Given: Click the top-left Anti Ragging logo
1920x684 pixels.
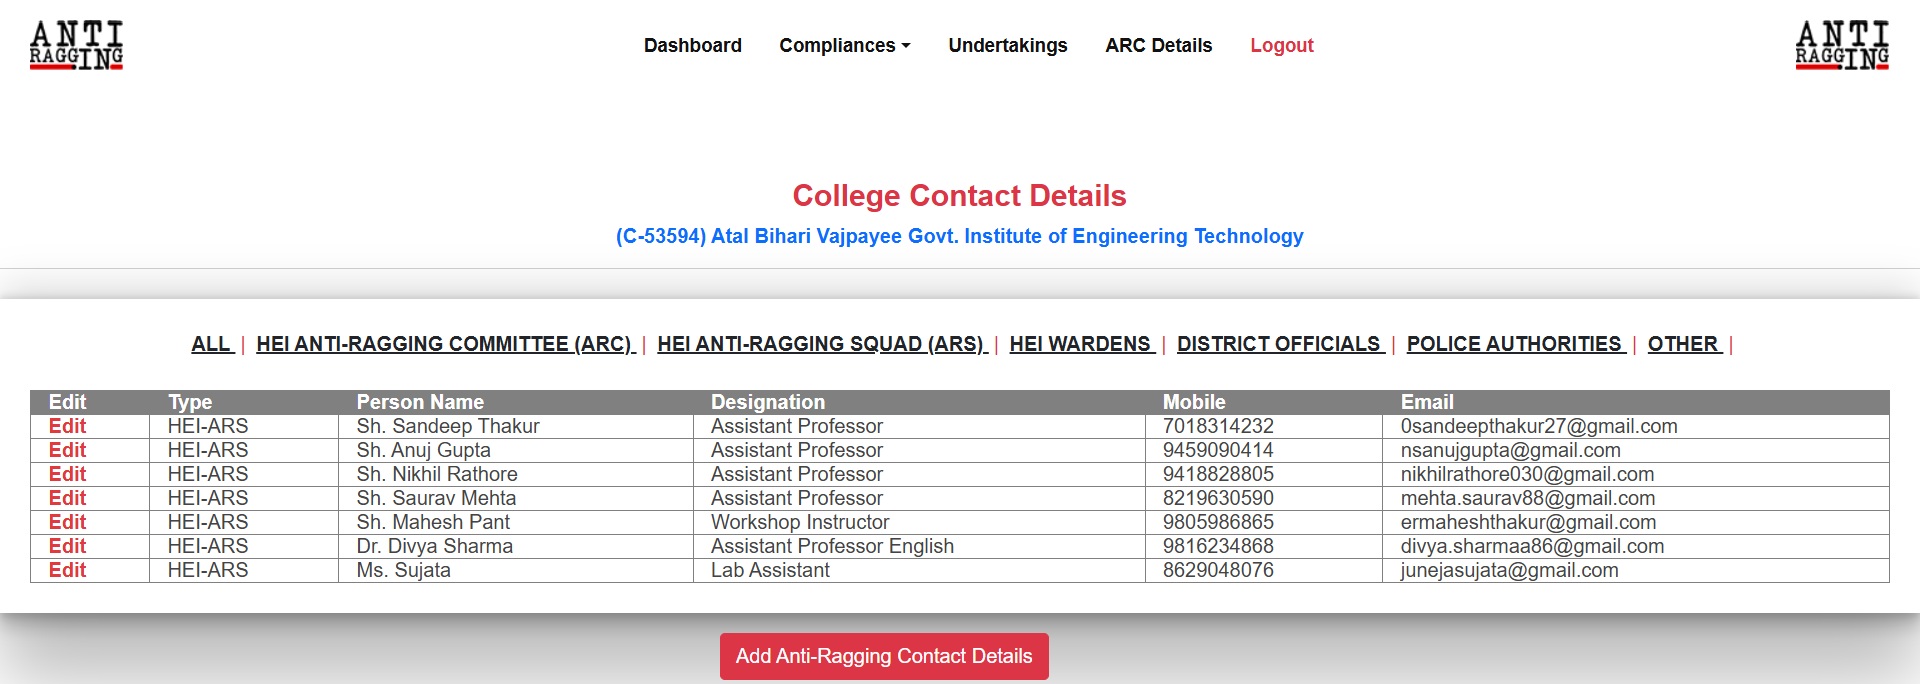Looking at the screenshot, I should point(76,46).
